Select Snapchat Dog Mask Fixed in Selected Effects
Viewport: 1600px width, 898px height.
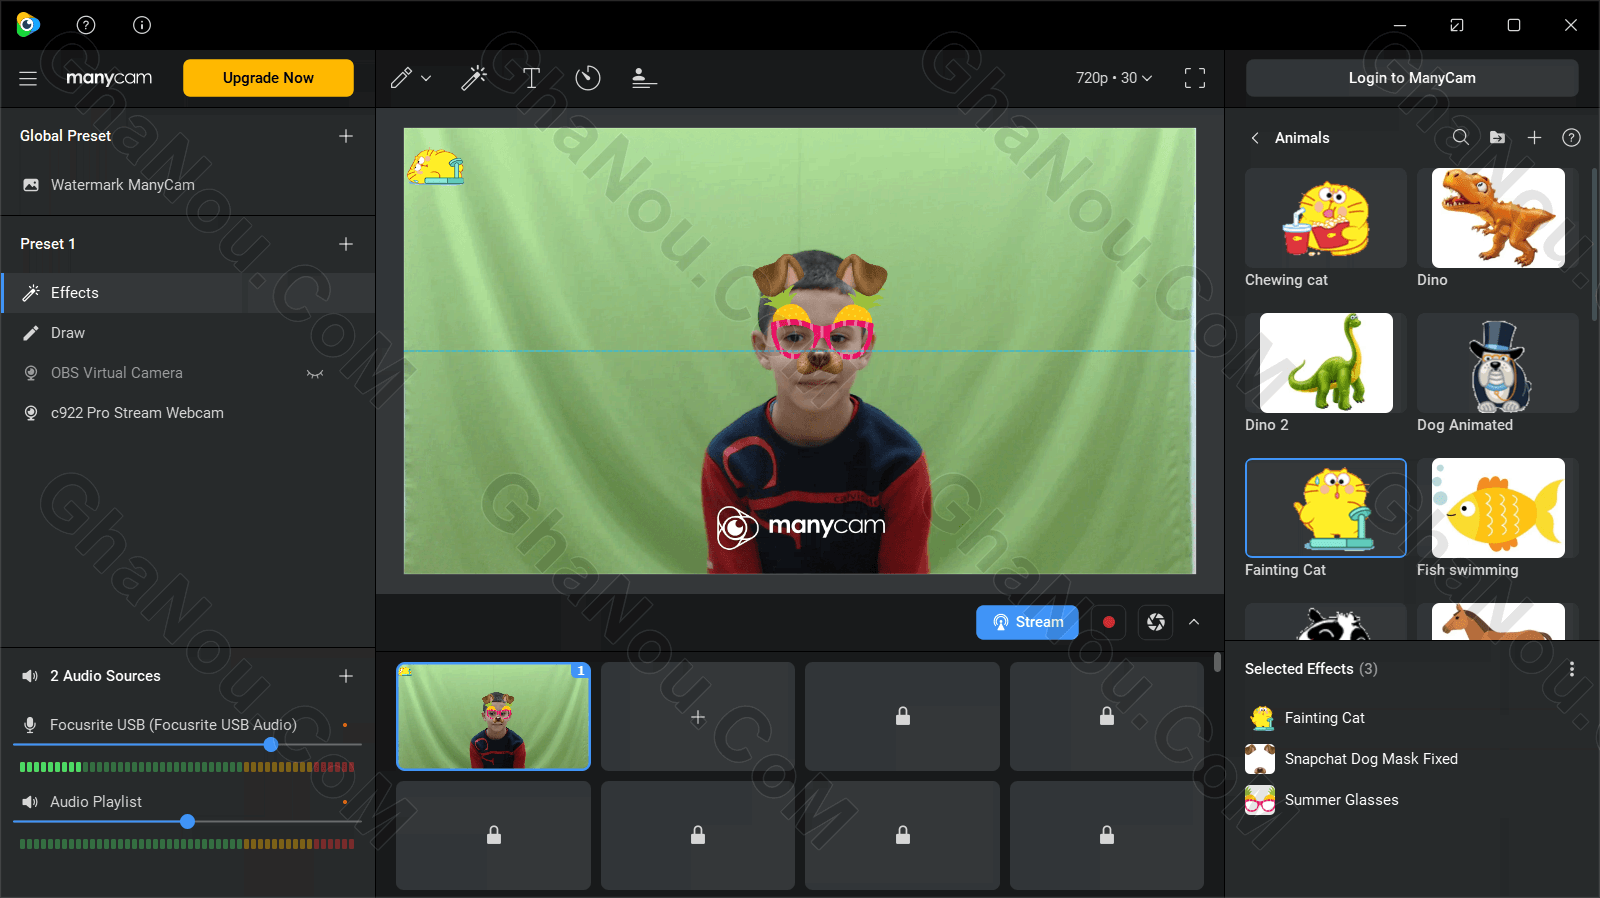tap(1410, 759)
